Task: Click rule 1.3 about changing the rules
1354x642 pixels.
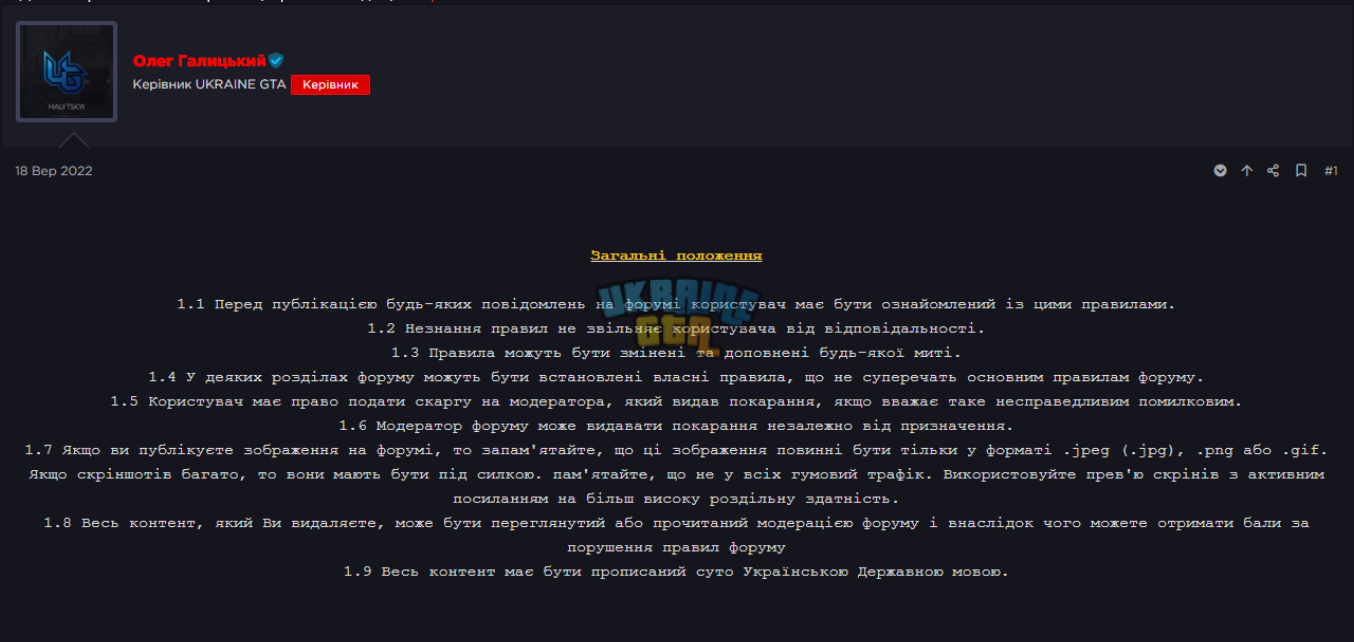Action: click(x=676, y=353)
